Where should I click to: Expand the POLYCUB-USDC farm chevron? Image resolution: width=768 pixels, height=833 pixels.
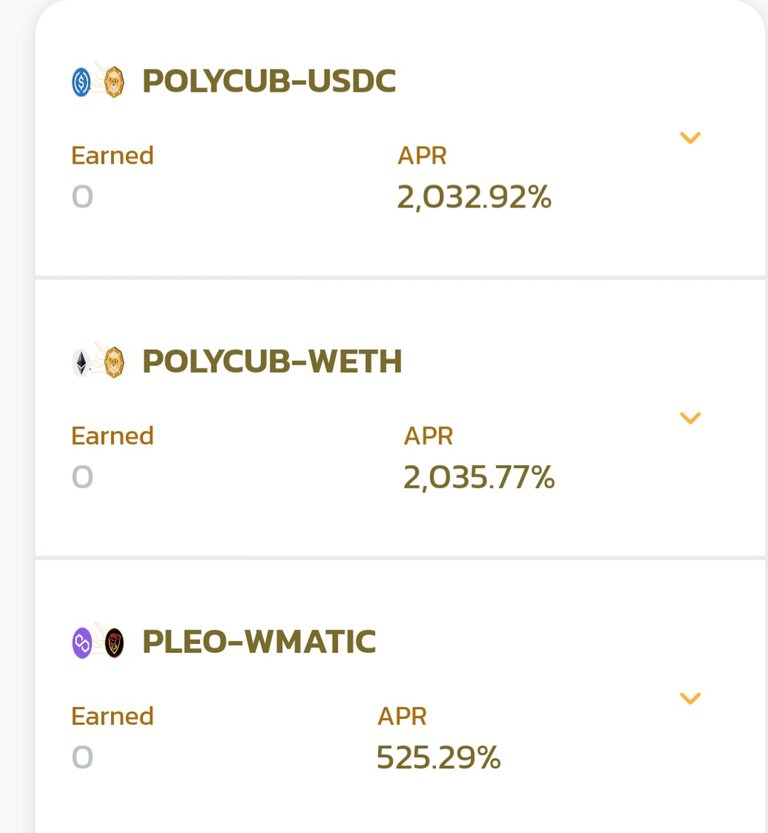click(690, 138)
